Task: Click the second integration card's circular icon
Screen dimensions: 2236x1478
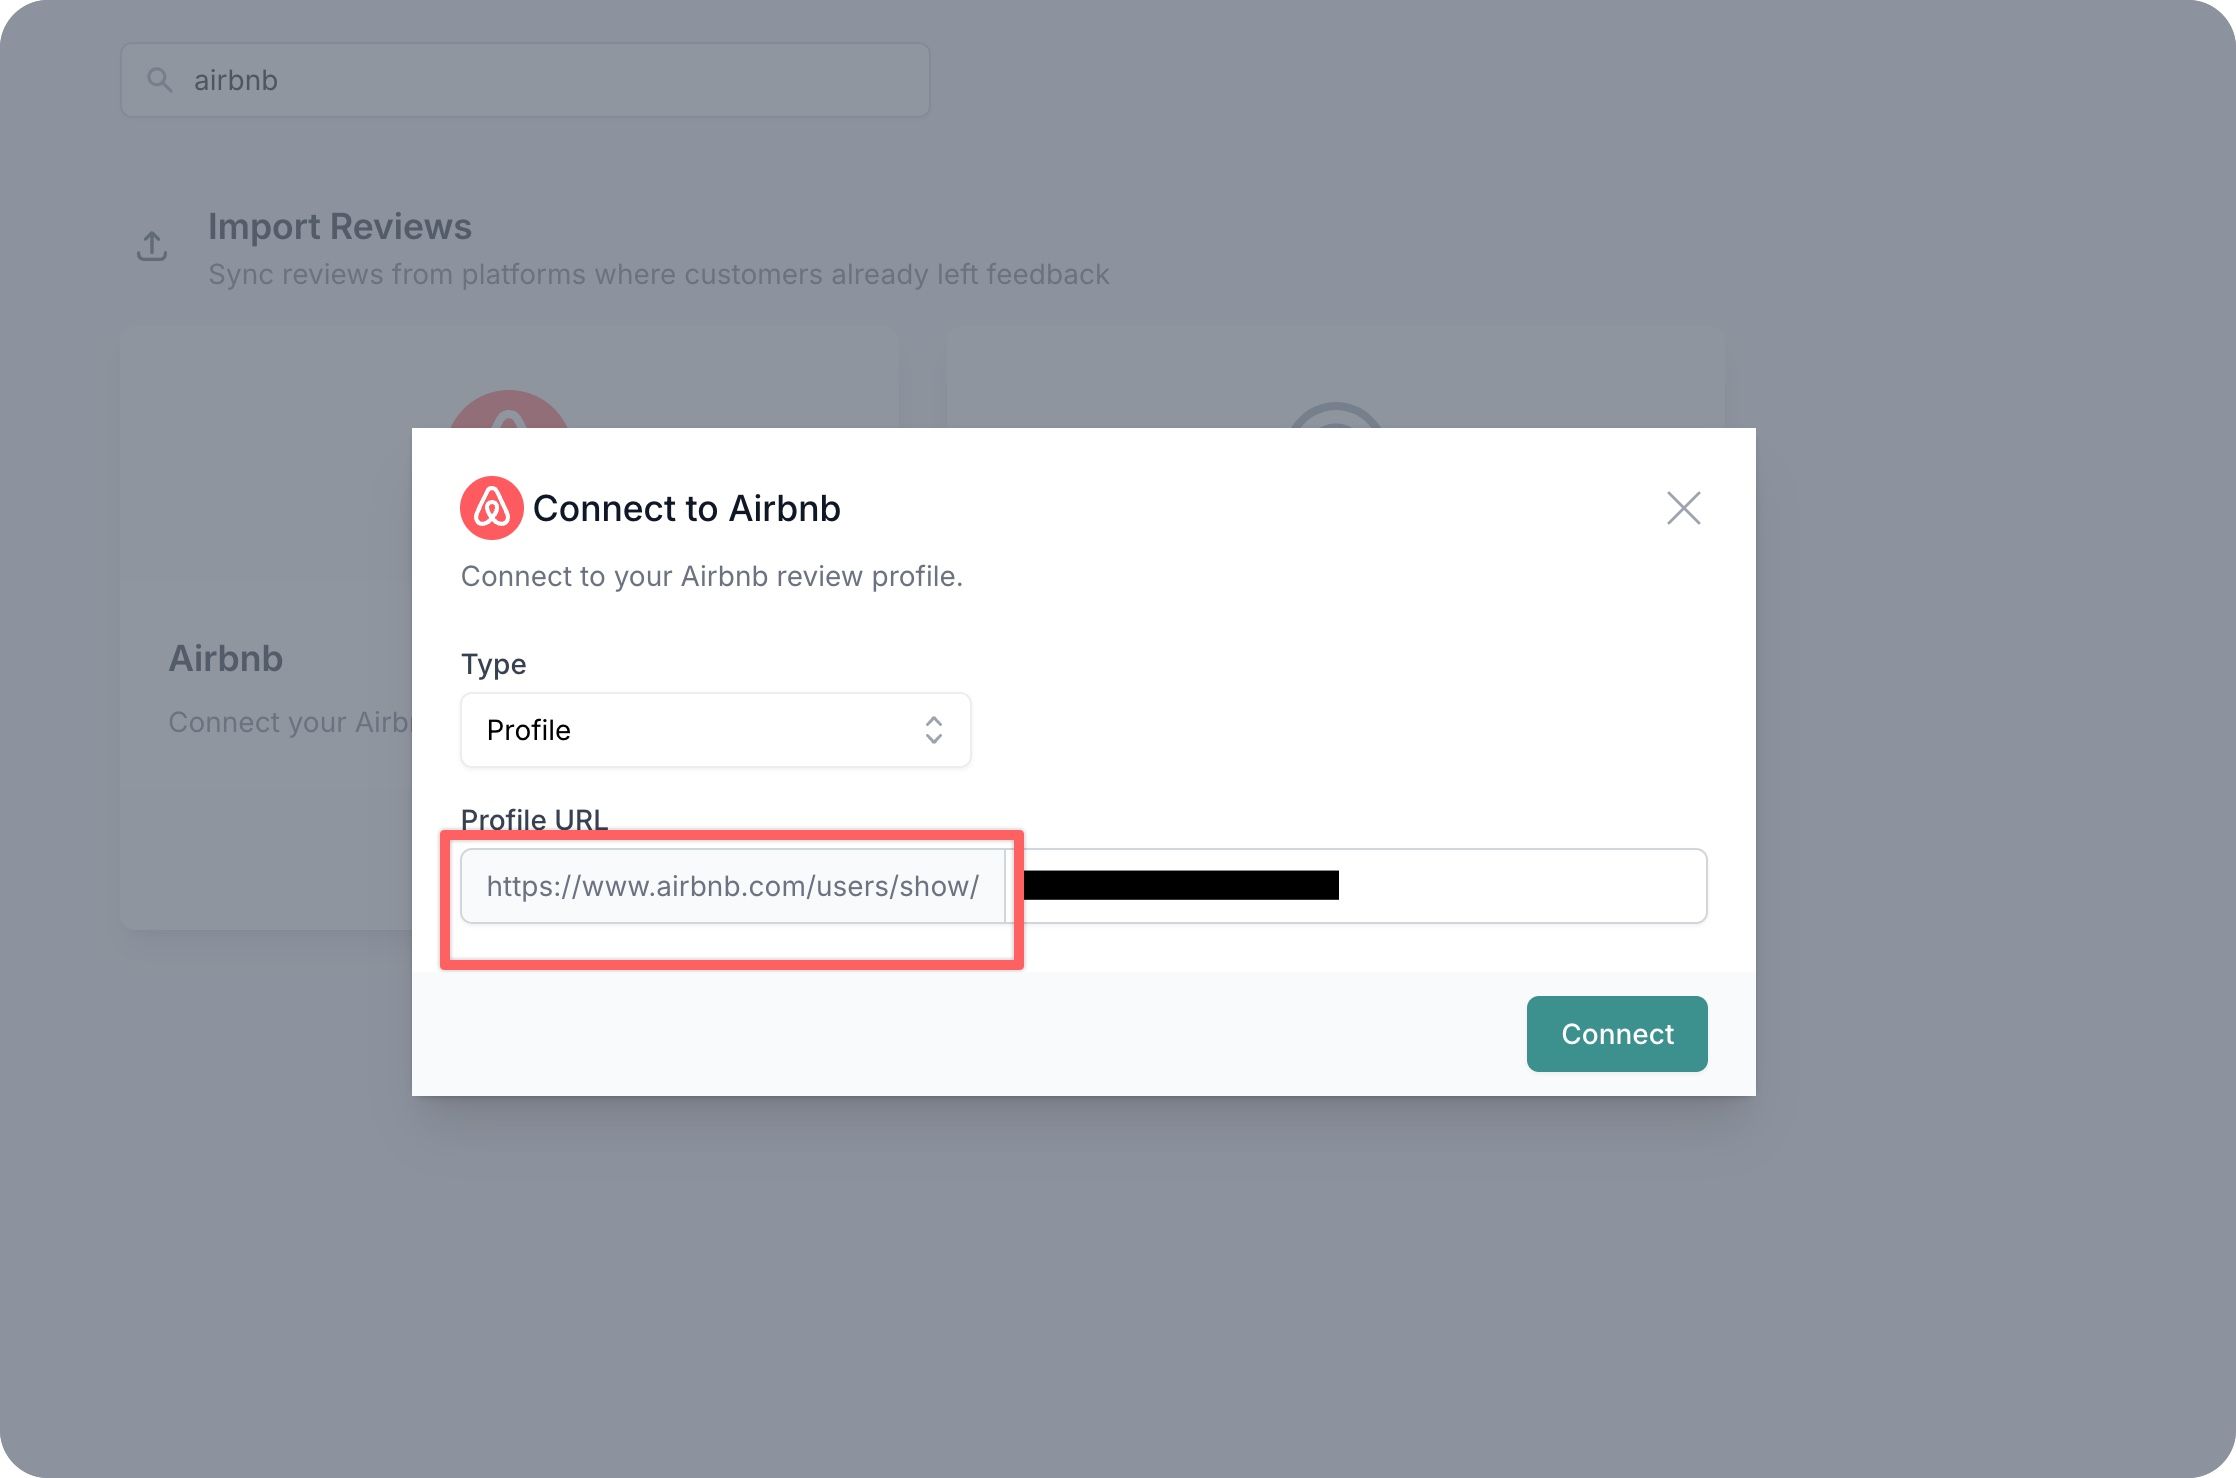Action: click(x=1336, y=415)
